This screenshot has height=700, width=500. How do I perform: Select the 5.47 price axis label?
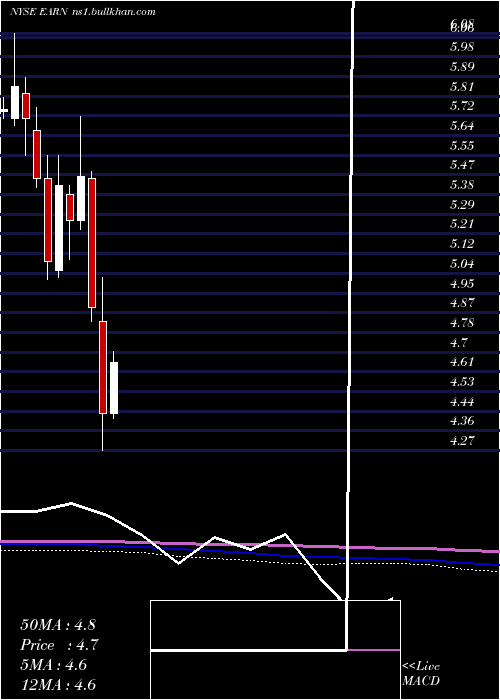click(462, 165)
